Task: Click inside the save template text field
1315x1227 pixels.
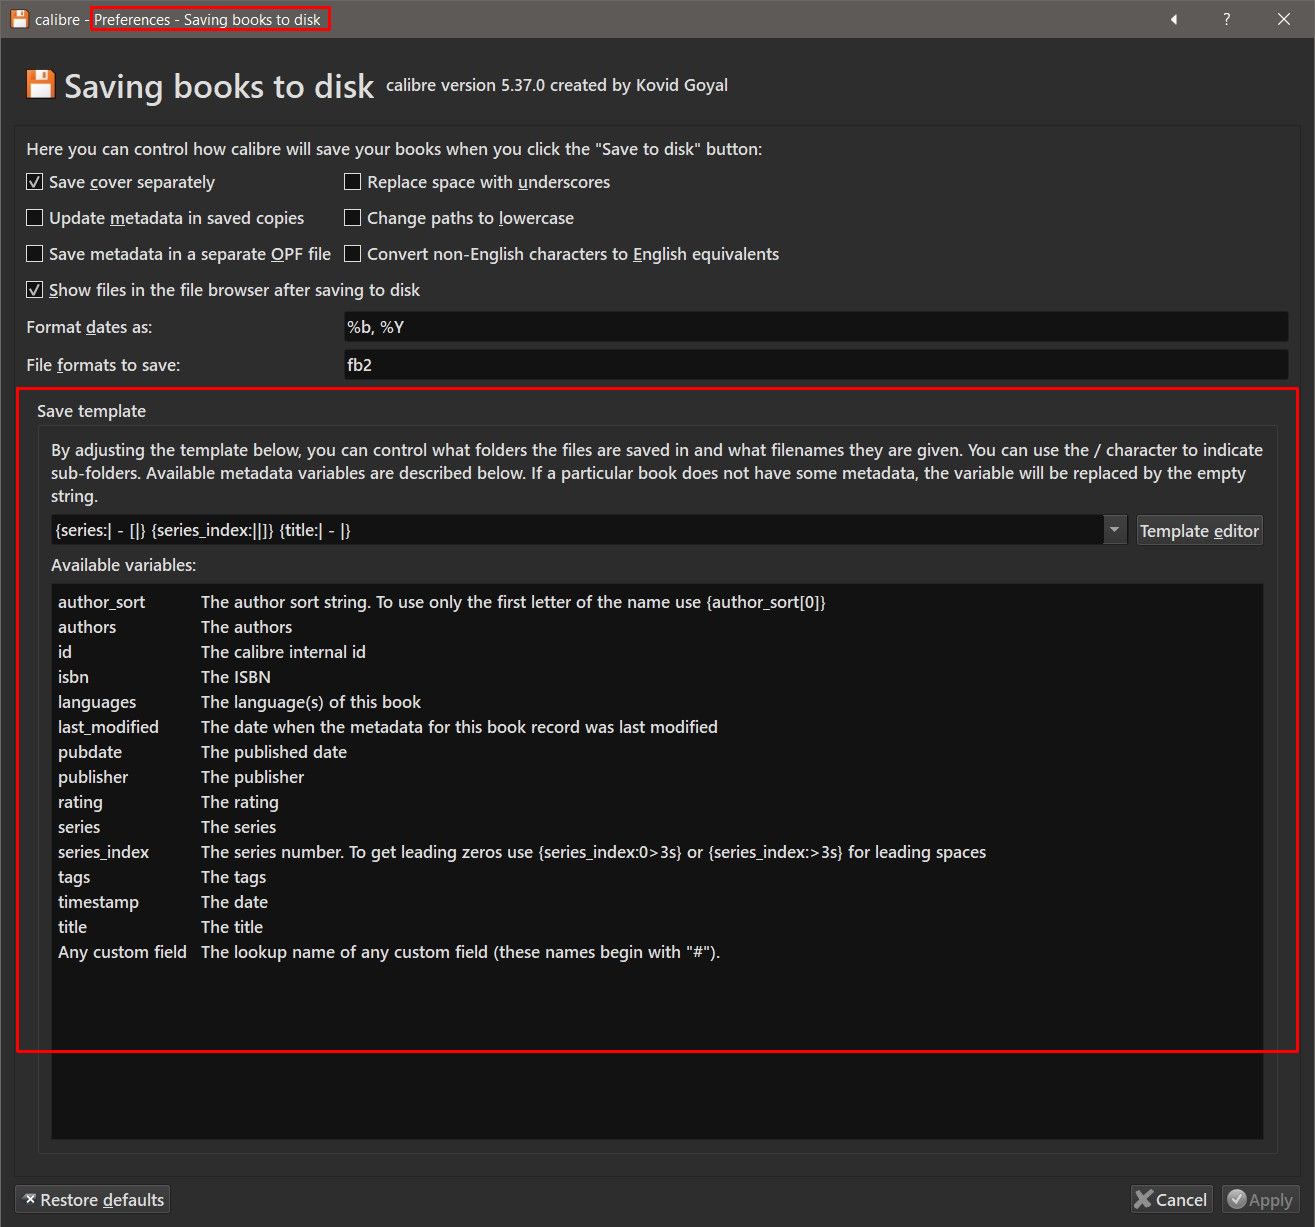Action: tap(575, 530)
